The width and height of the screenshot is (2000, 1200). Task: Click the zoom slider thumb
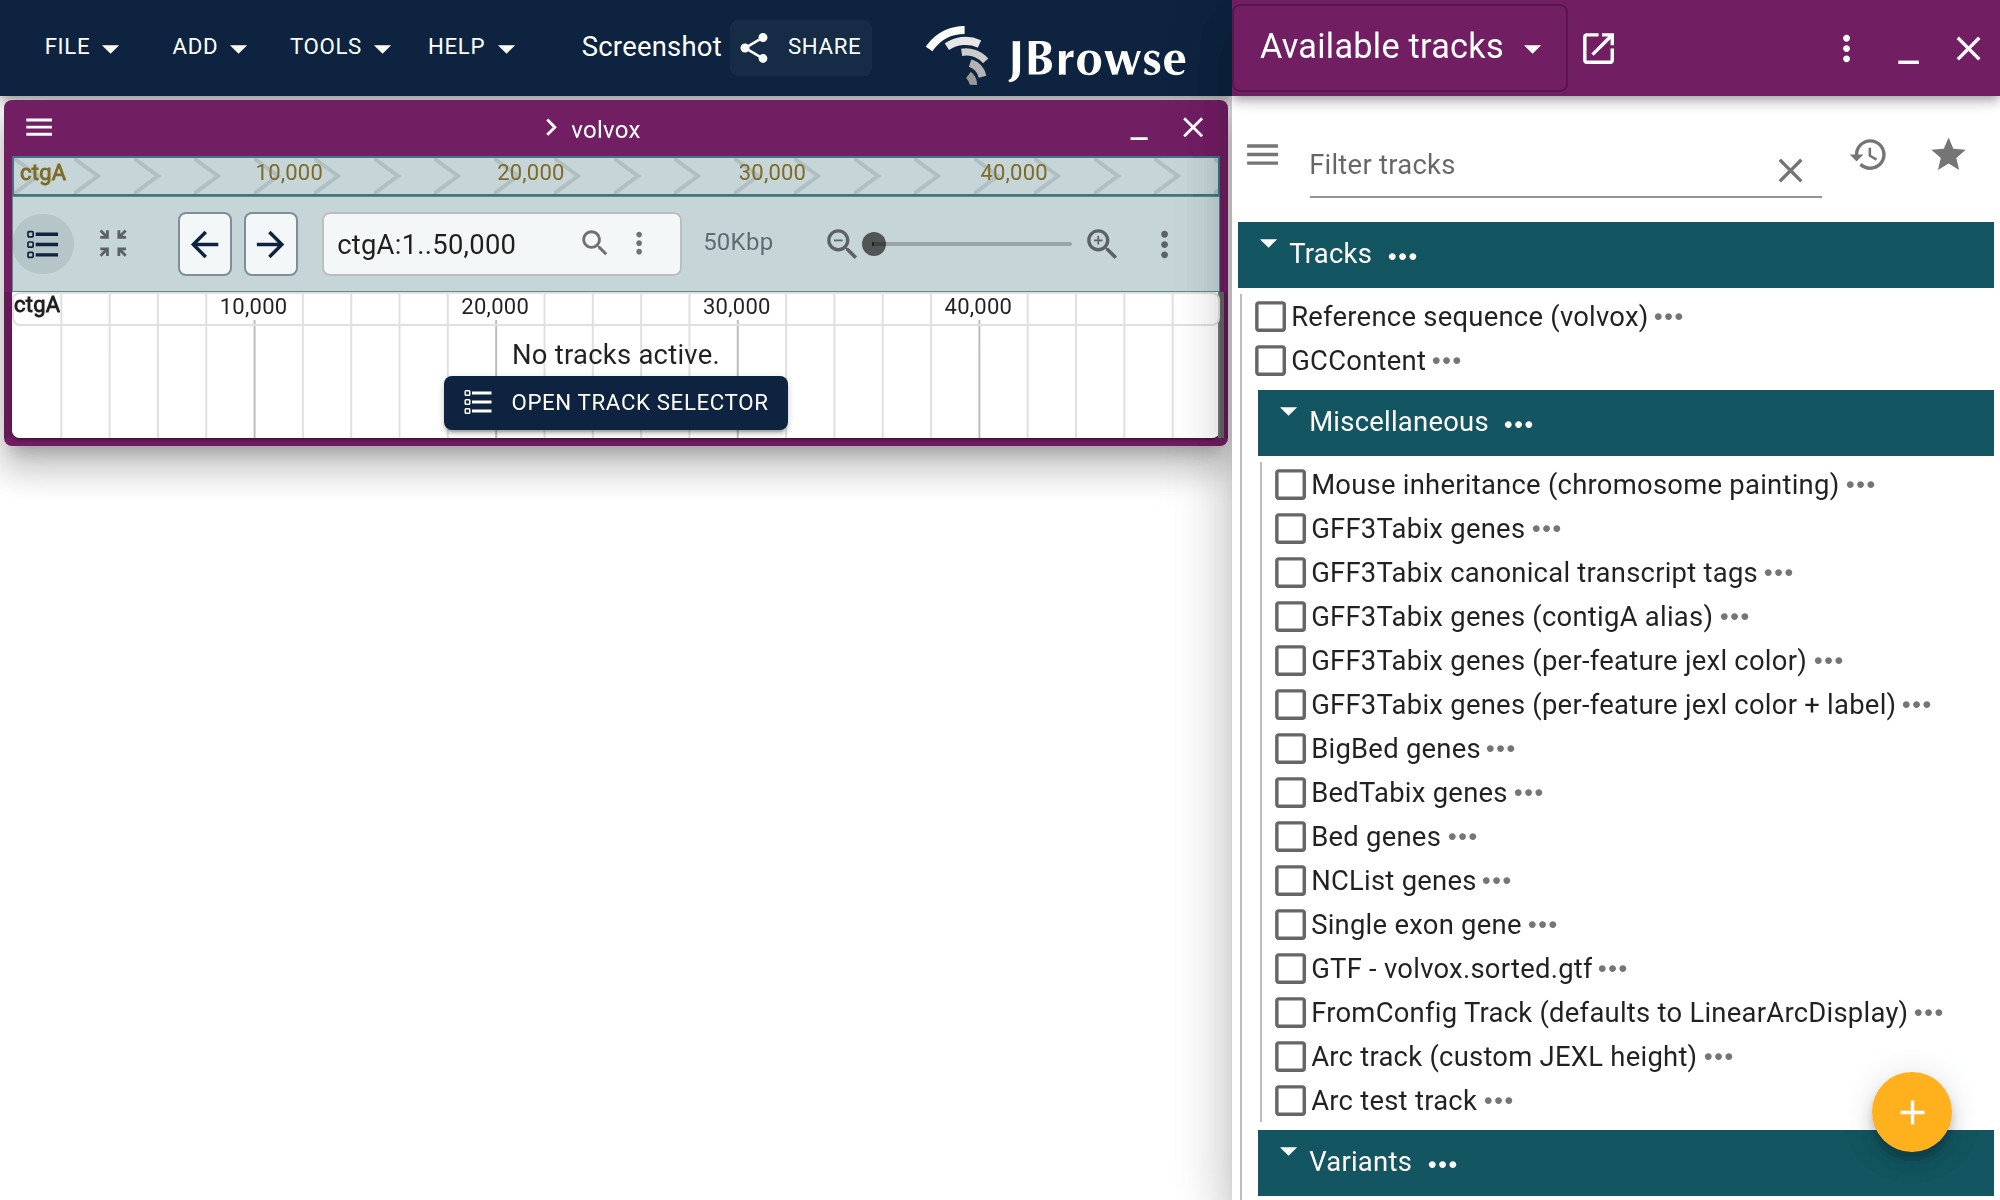click(x=874, y=244)
